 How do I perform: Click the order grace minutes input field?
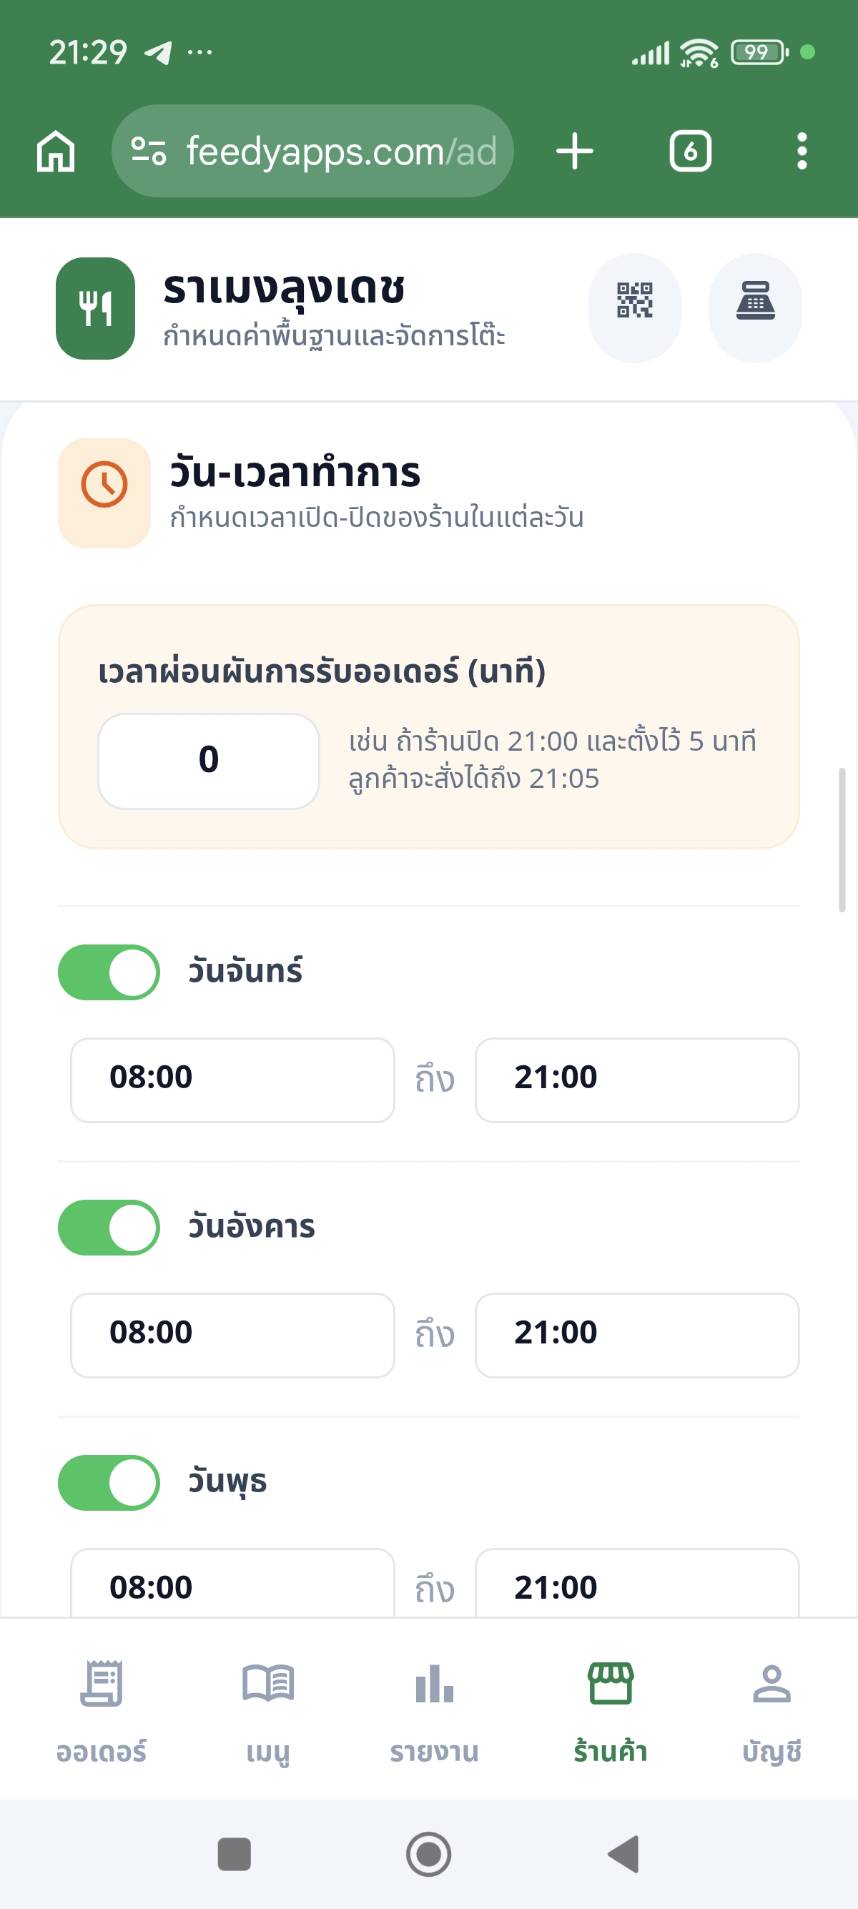(208, 761)
